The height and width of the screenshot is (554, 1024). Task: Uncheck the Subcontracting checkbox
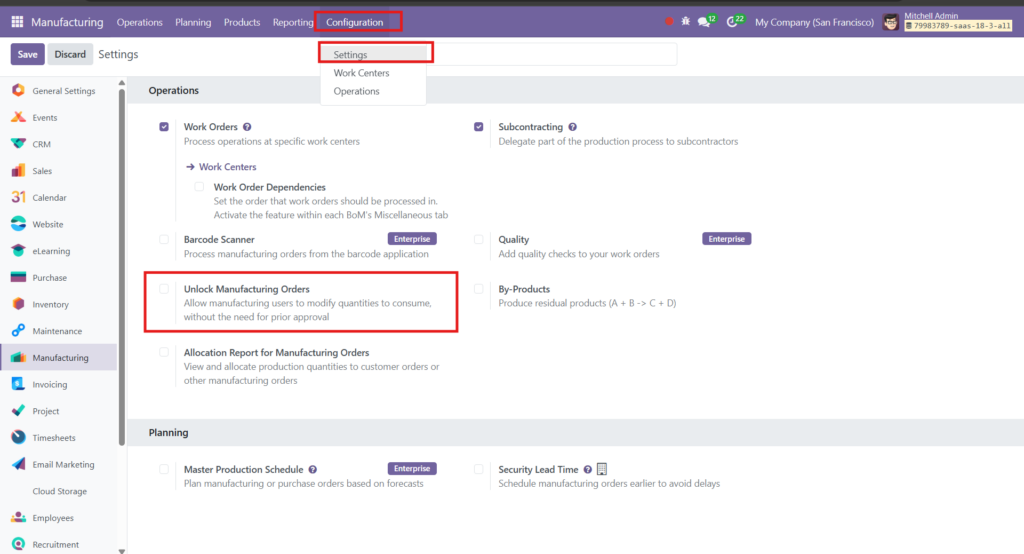479,127
